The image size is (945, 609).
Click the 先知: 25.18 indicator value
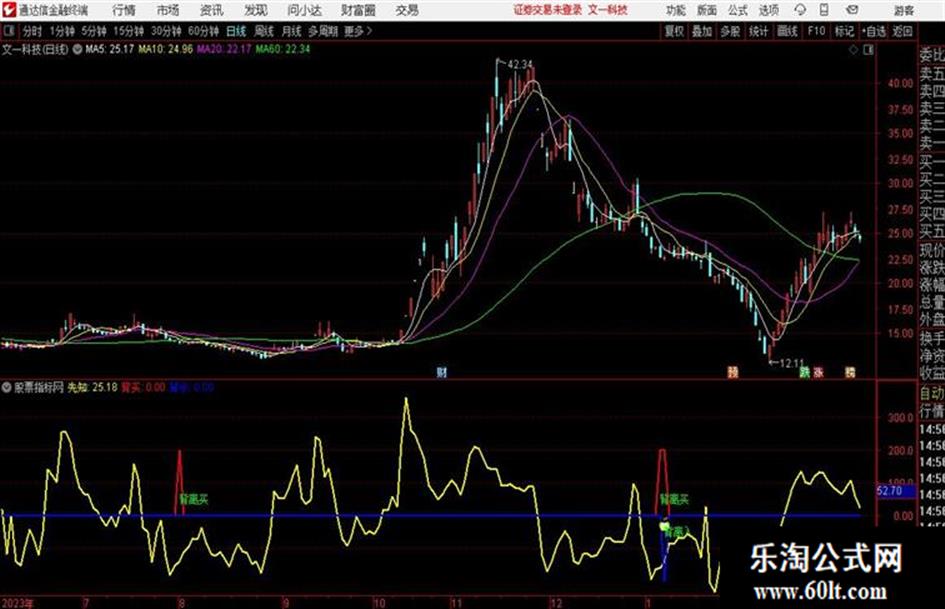click(92, 387)
